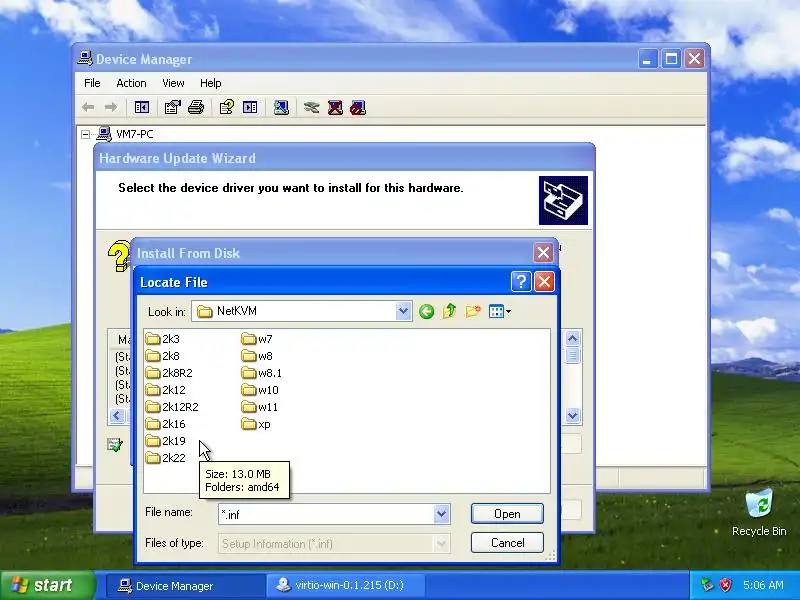Screen dimensions: 800x600
Task: Open Properties icon in Device Manager toolbar
Action: [x=172, y=107]
